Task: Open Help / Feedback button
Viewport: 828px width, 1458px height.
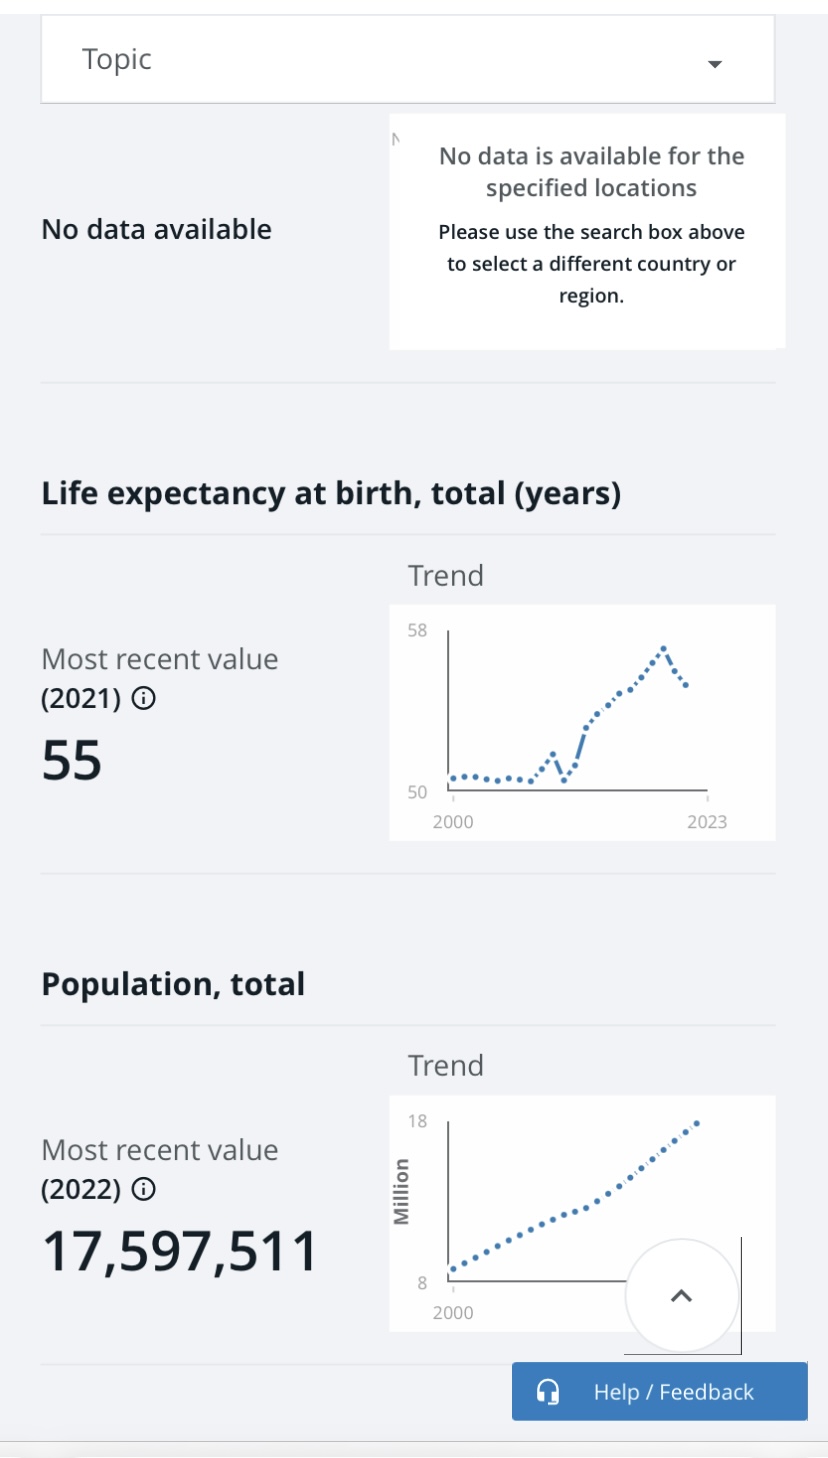Action: 660,1391
